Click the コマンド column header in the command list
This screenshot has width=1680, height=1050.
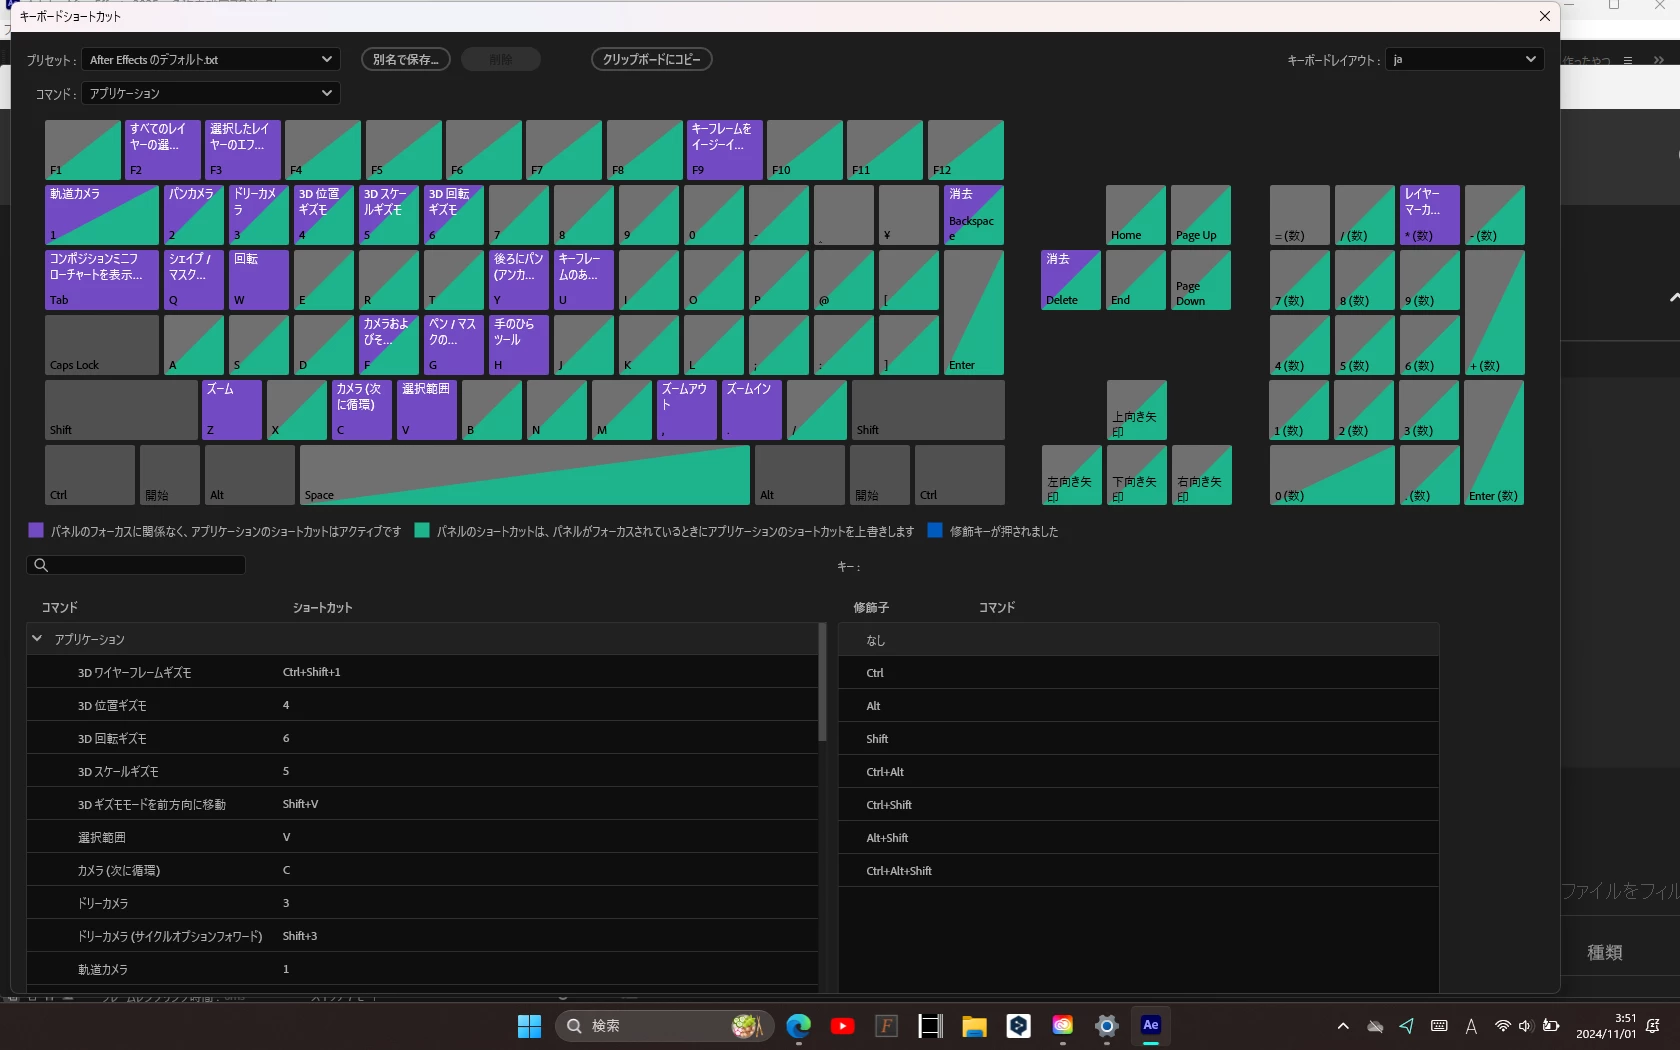[60, 607]
